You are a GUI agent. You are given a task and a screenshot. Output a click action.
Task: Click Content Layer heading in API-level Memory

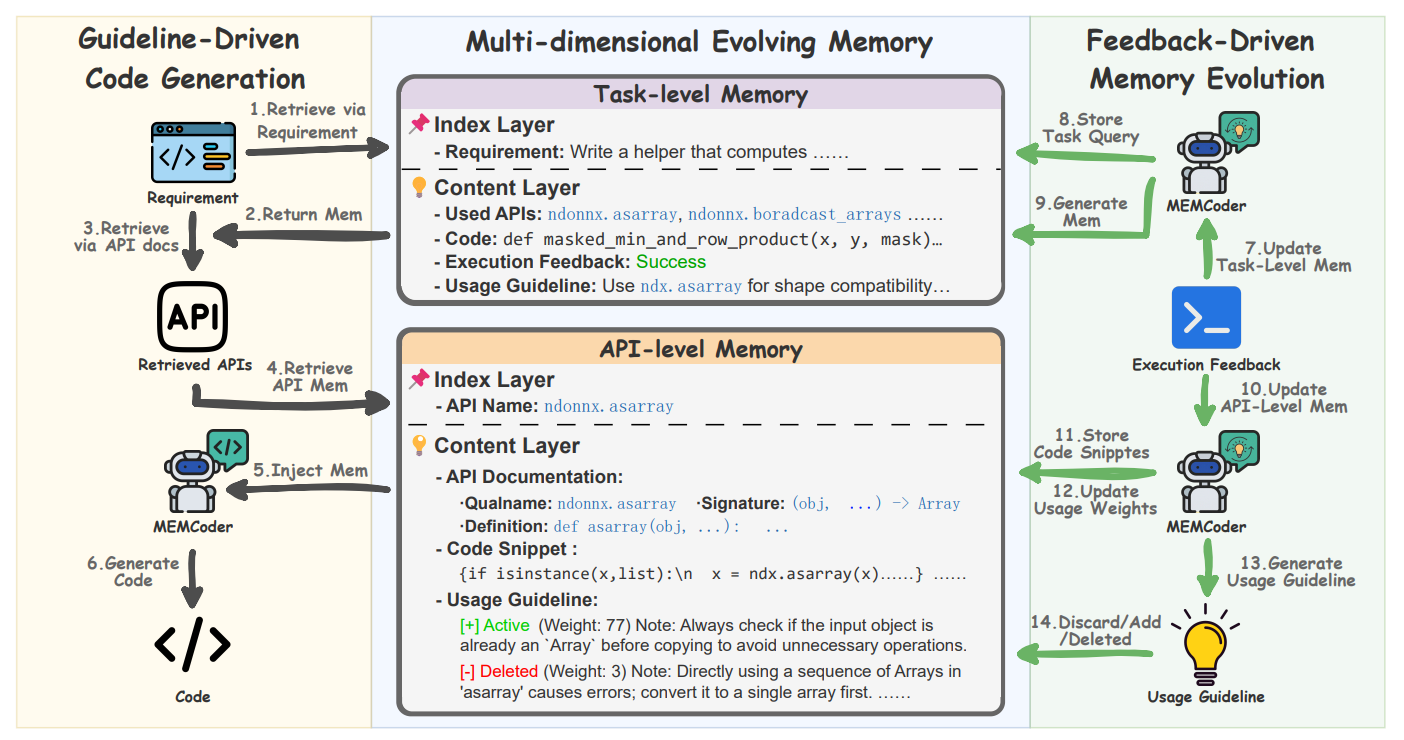coord(507,446)
